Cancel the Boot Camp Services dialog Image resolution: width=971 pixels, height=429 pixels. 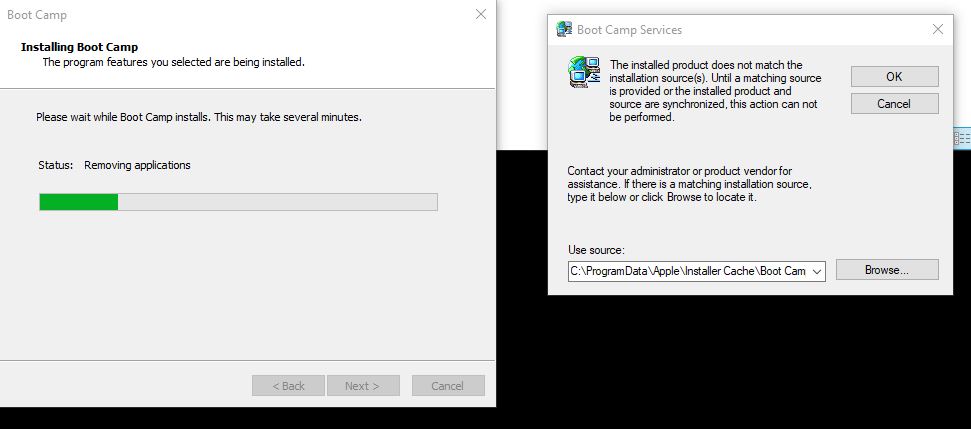pos(894,103)
